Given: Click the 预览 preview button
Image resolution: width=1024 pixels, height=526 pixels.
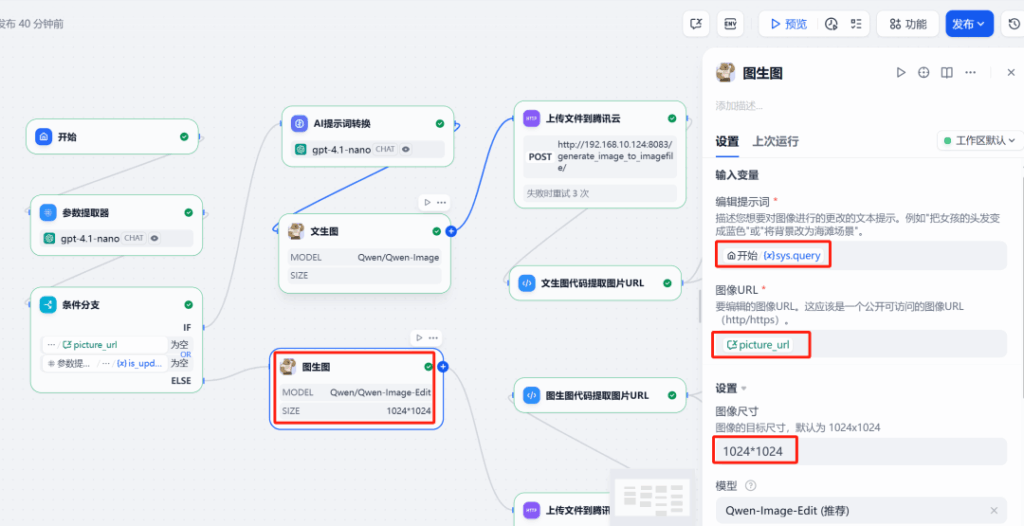Looking at the screenshot, I should coord(786,24).
